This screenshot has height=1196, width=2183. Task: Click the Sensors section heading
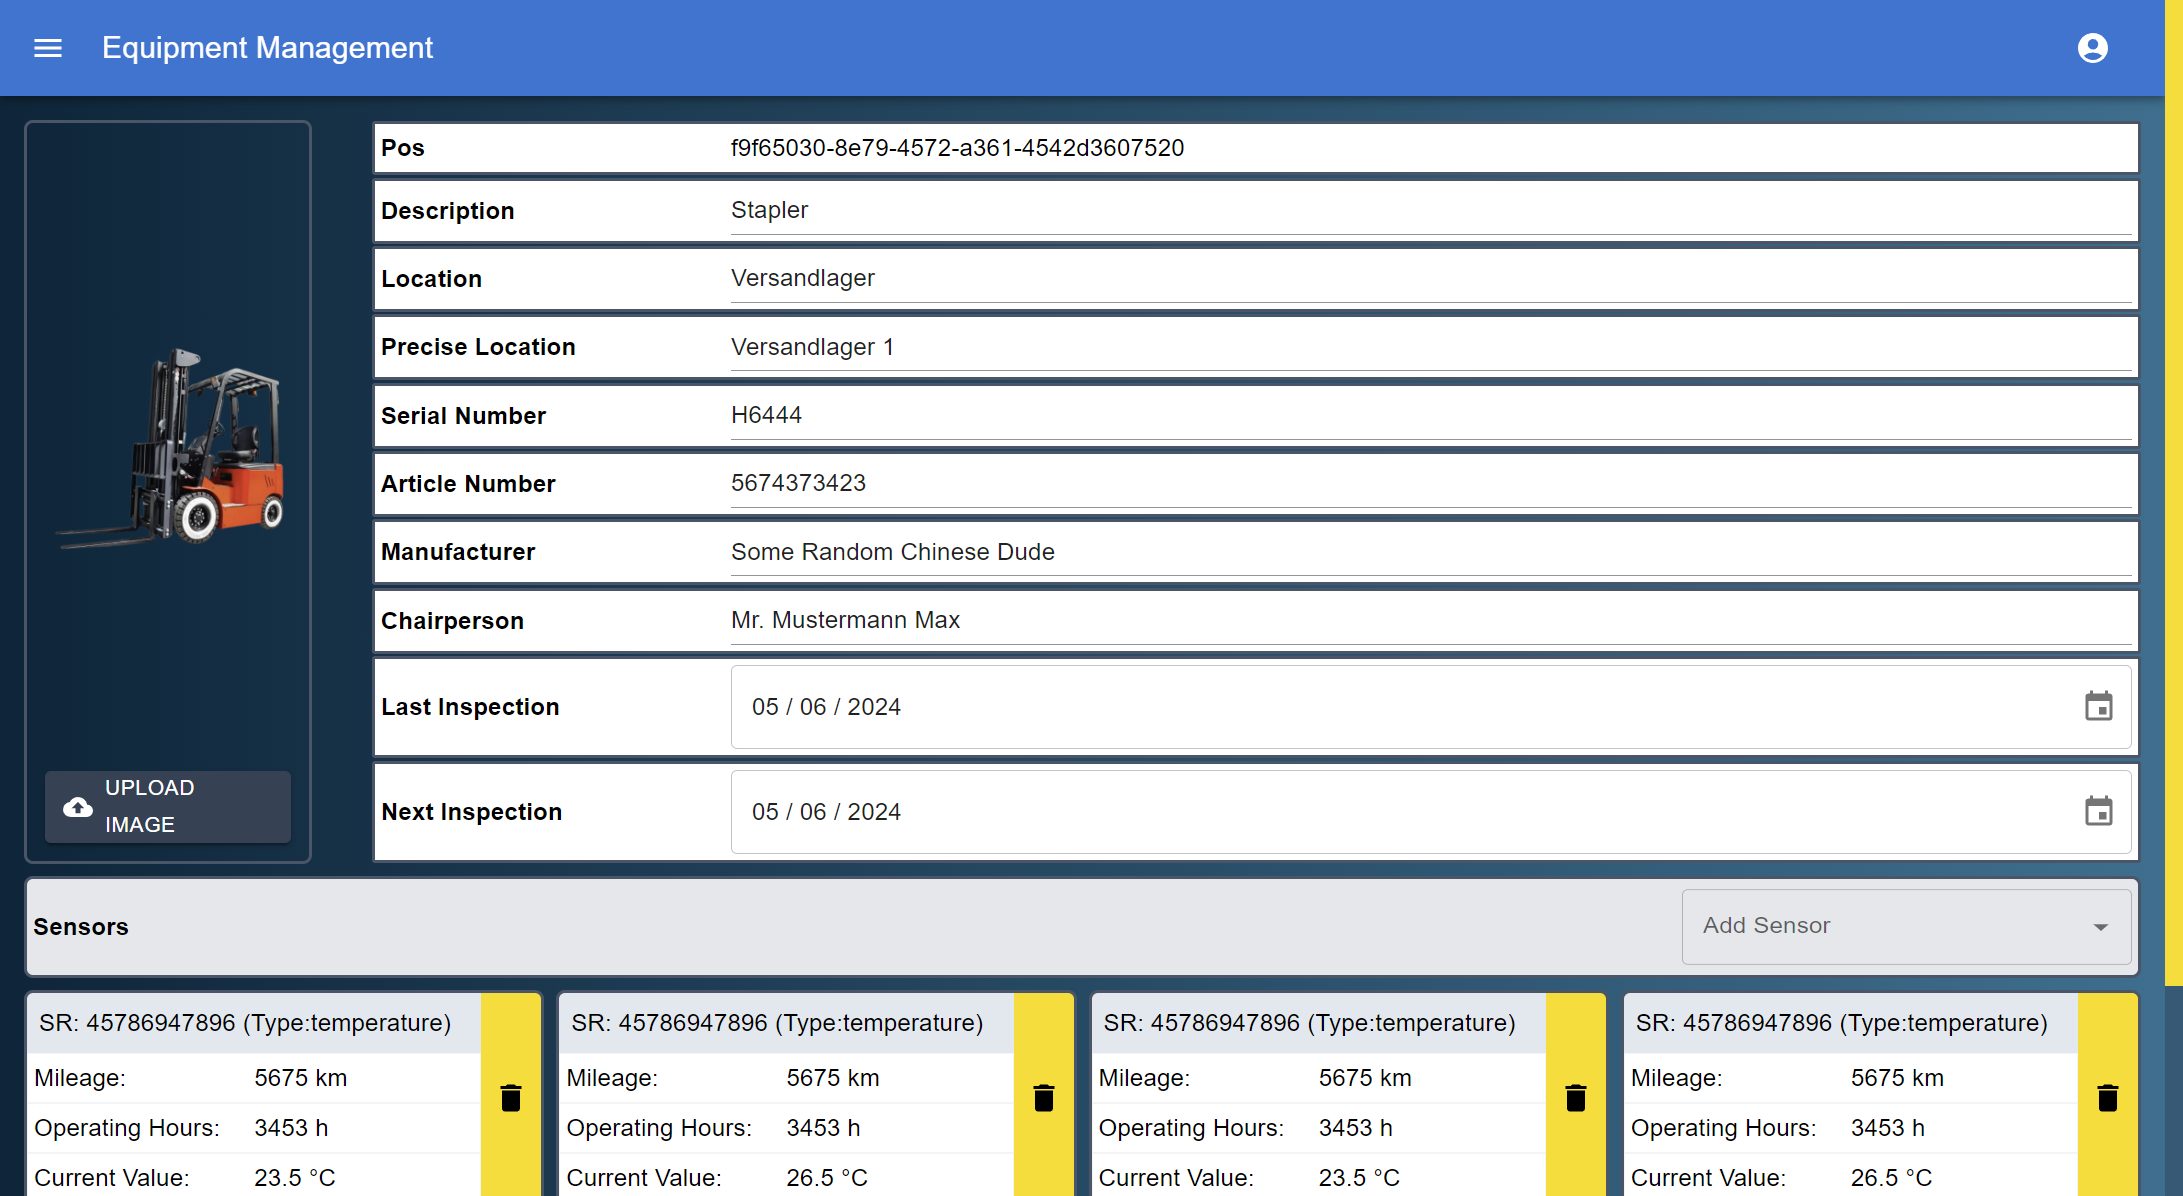pos(81,927)
